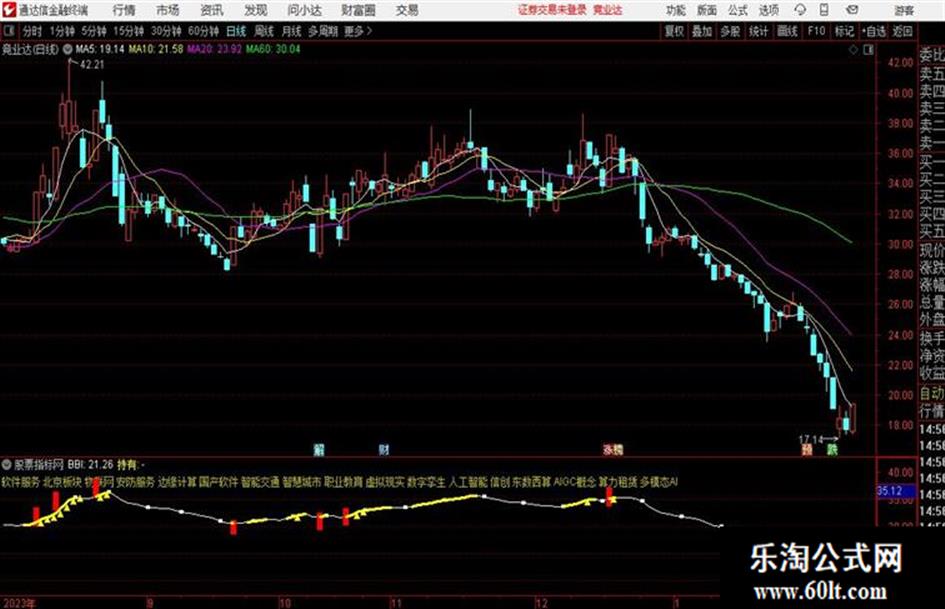Click the mobile phone icon
Image resolution: width=945 pixels, height=609 pixels.
(824, 10)
